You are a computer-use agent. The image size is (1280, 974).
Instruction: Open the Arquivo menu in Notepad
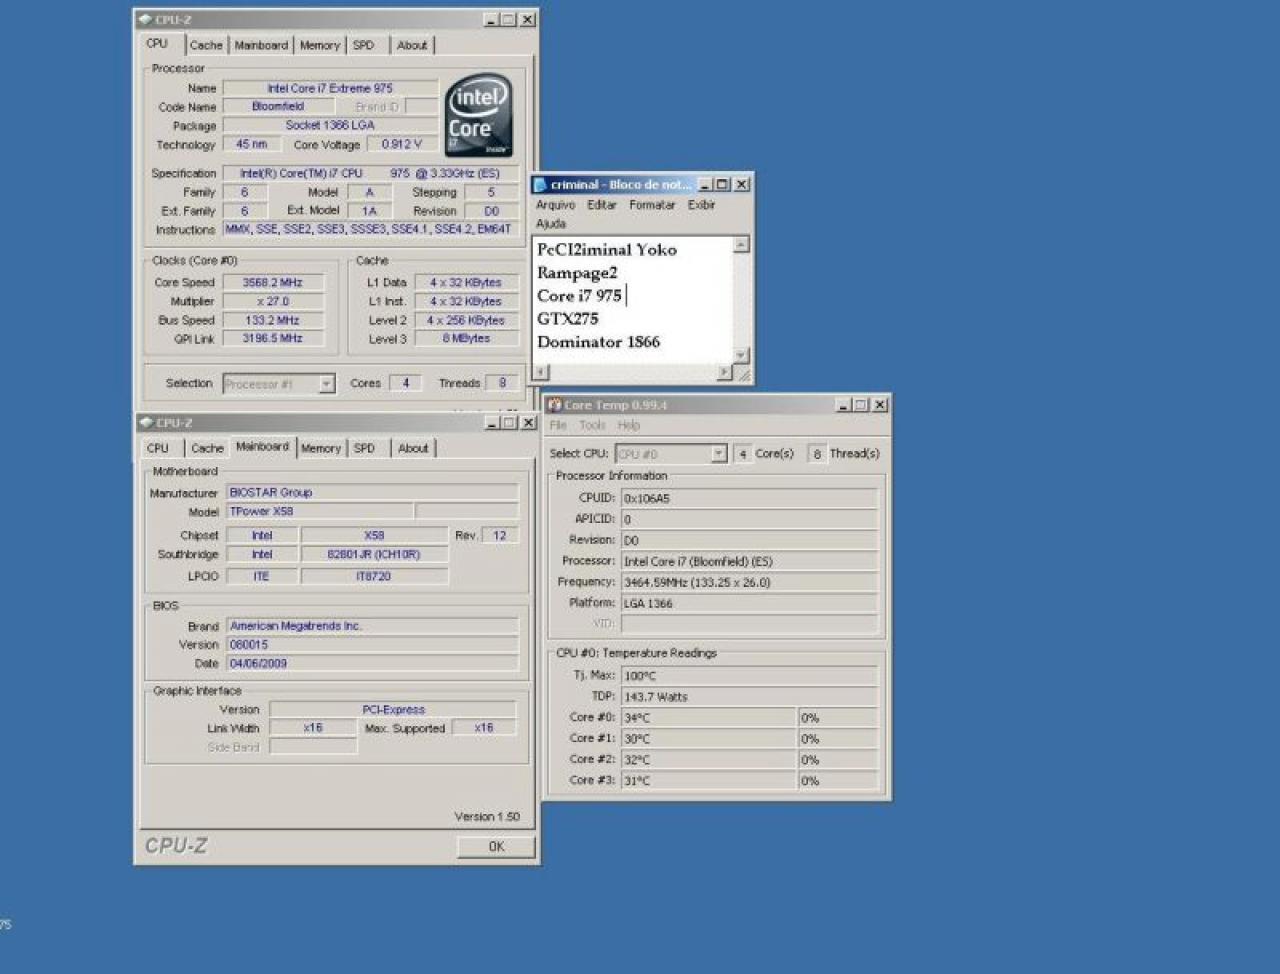[555, 205]
